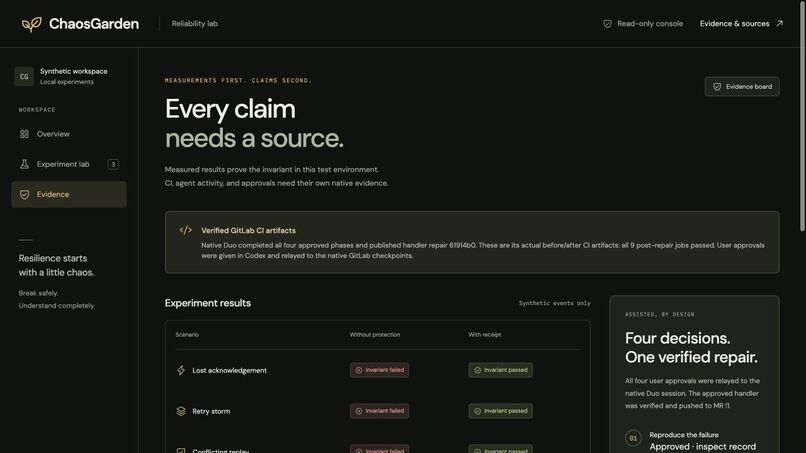Click the external arrow beside Evidence & sources

click(779, 23)
